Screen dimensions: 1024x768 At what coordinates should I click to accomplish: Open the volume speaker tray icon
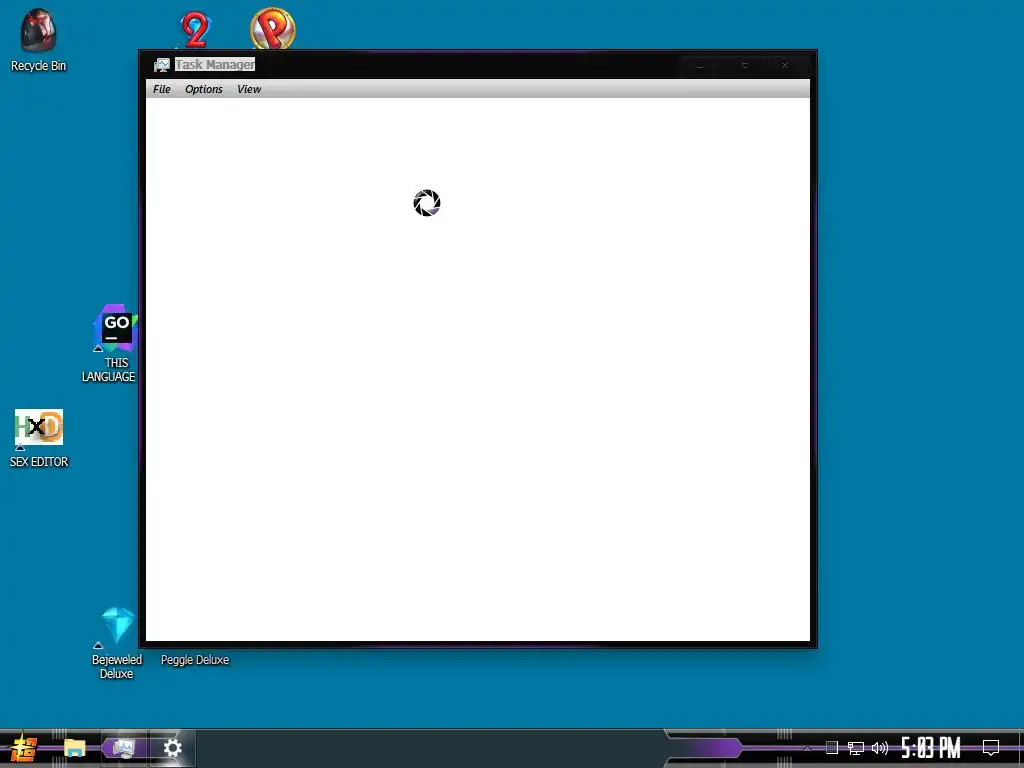[880, 748]
